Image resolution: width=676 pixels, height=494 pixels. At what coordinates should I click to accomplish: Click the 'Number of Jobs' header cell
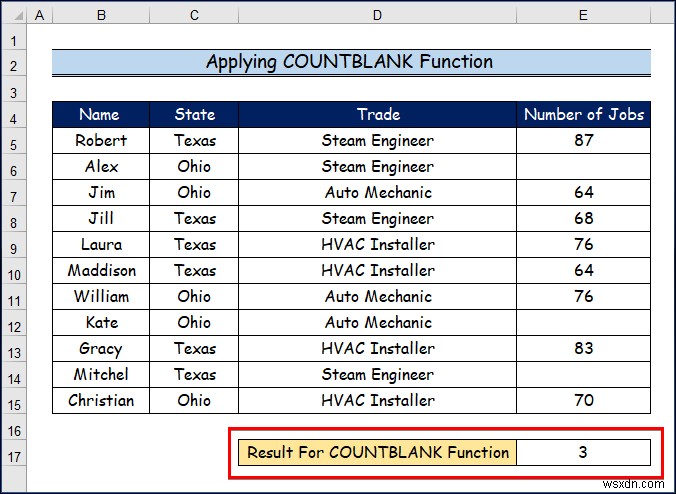click(x=584, y=115)
